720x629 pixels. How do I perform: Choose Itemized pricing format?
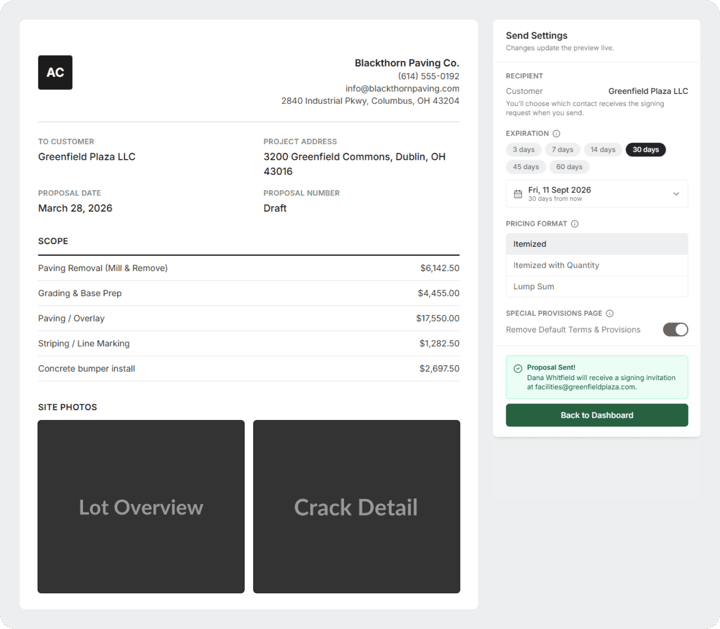596,244
